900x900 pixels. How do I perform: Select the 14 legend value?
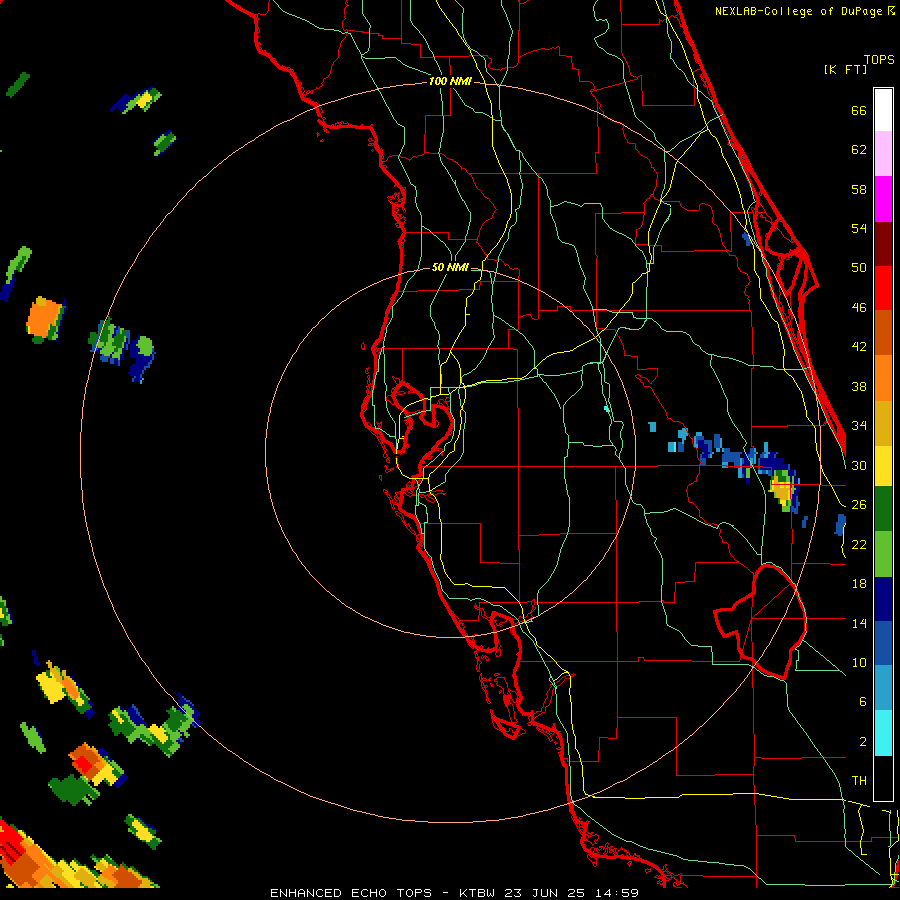click(859, 623)
